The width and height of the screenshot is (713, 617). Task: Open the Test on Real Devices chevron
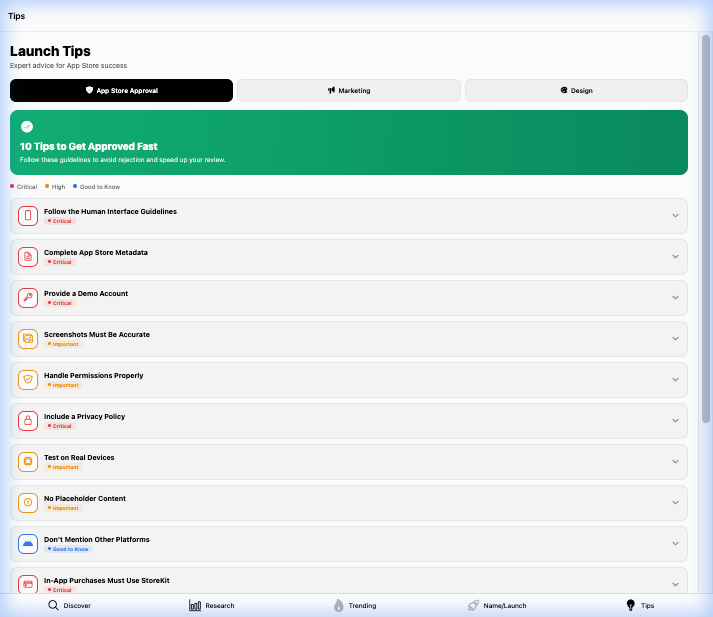pos(675,462)
